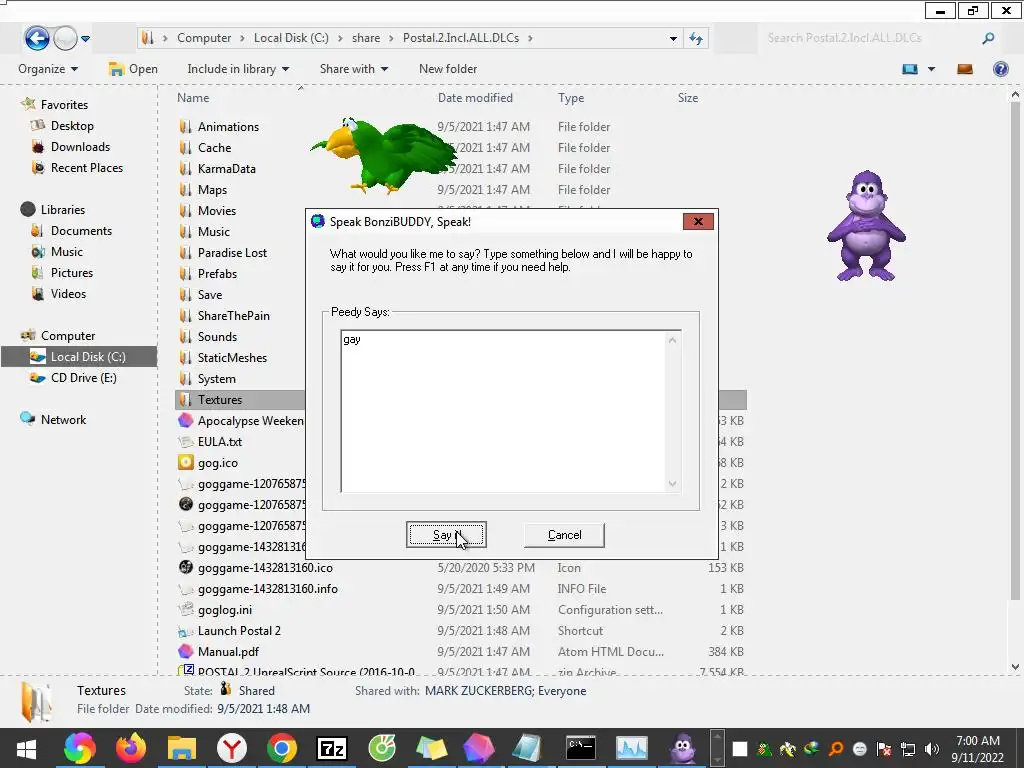Select the StaticMeshes folder
This screenshot has width=1024, height=768.
pyautogui.click(x=232, y=358)
